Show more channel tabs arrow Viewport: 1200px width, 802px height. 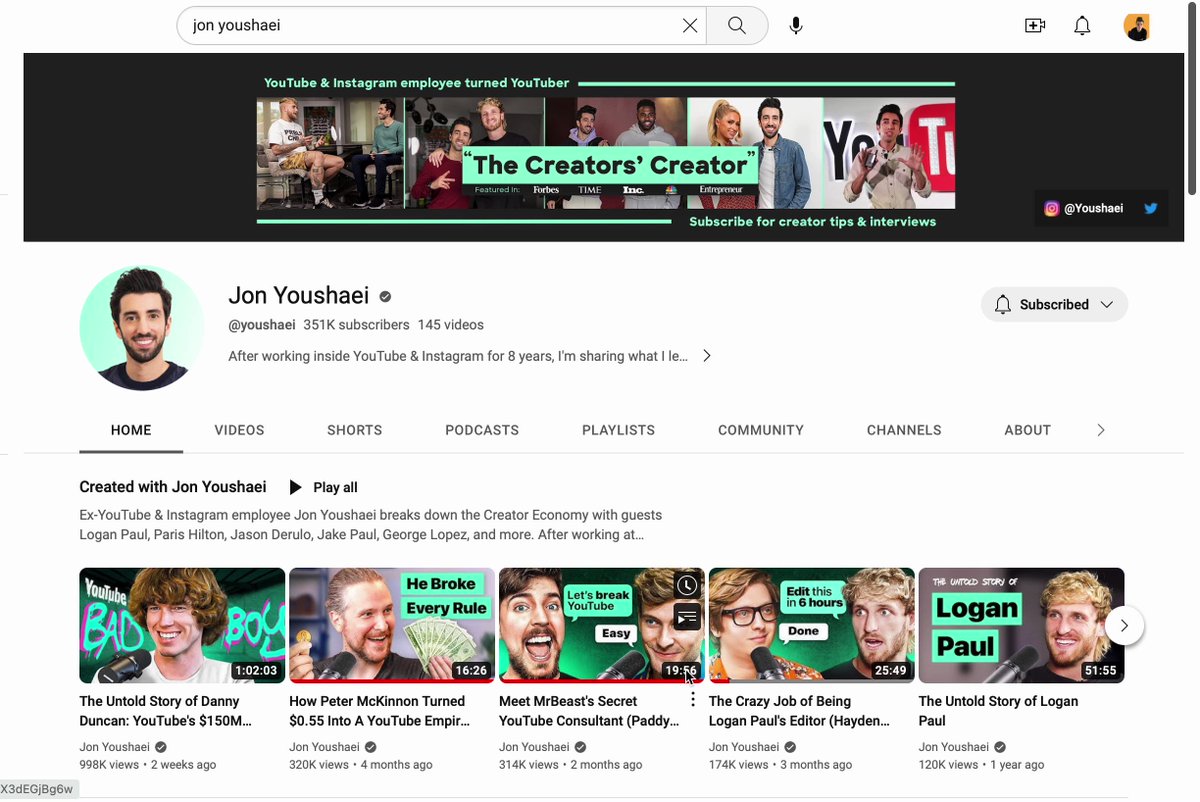tap(1101, 430)
